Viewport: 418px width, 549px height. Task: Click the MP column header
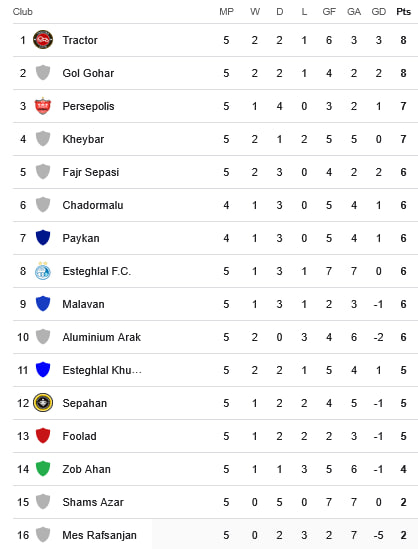click(226, 12)
